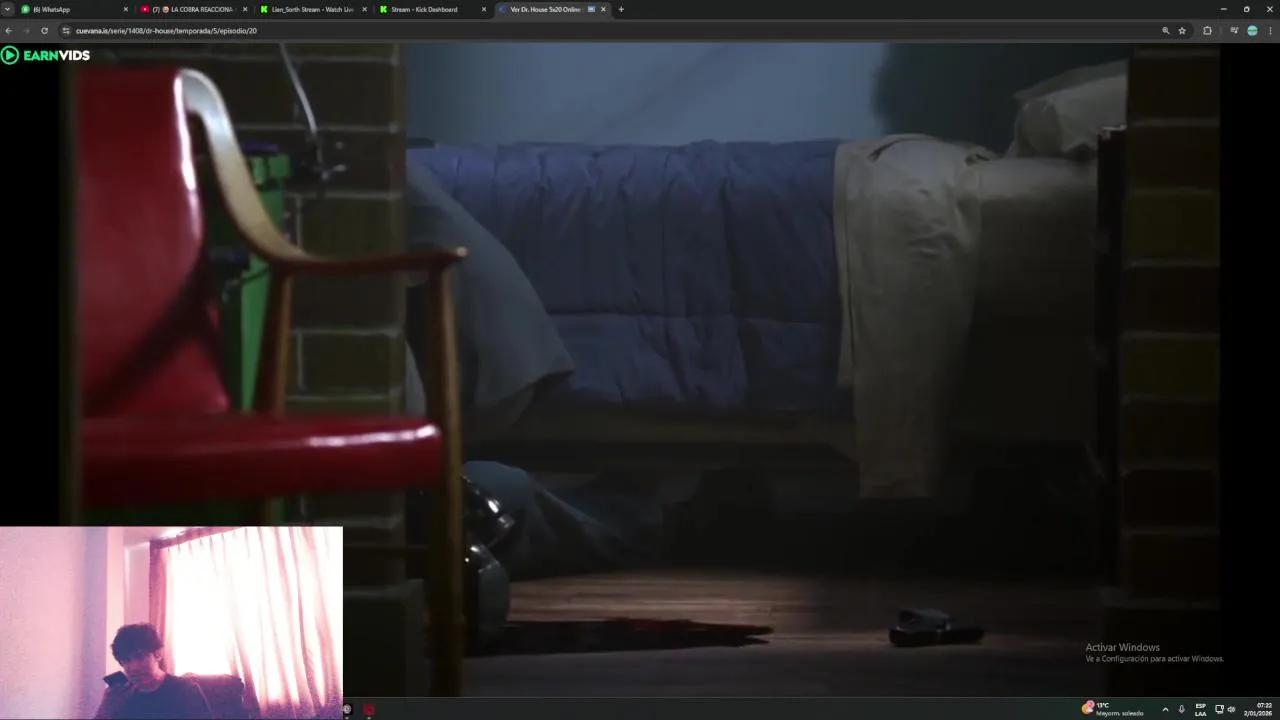The image size is (1280, 720).
Task: Click the webcam overlay thumbnail
Action: (x=171, y=622)
